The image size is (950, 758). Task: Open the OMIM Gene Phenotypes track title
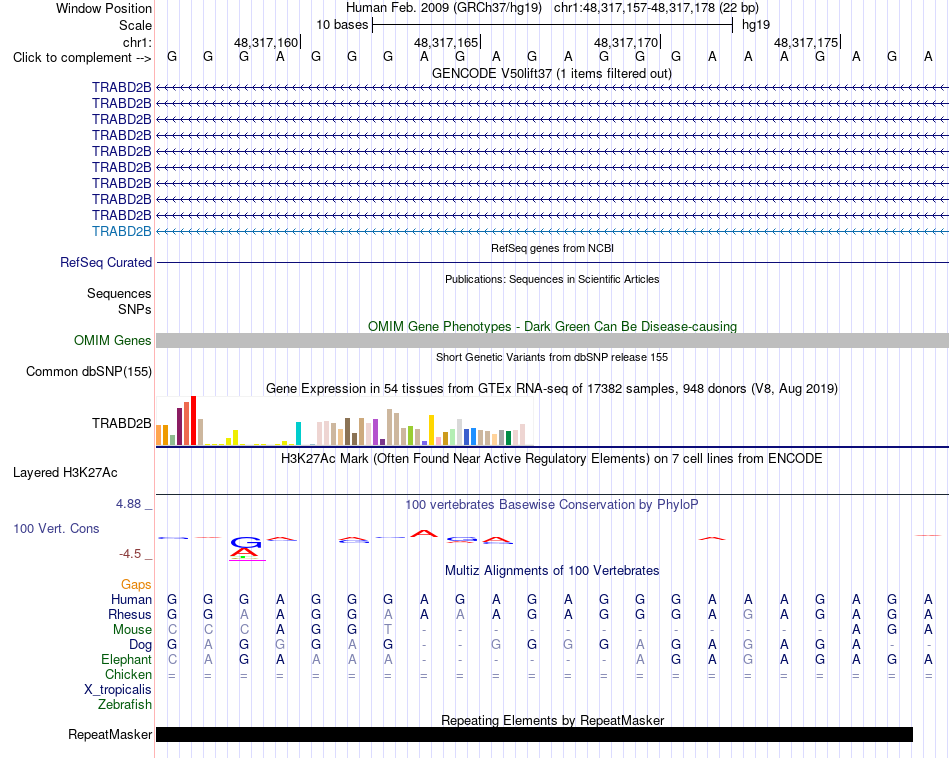coord(552,327)
